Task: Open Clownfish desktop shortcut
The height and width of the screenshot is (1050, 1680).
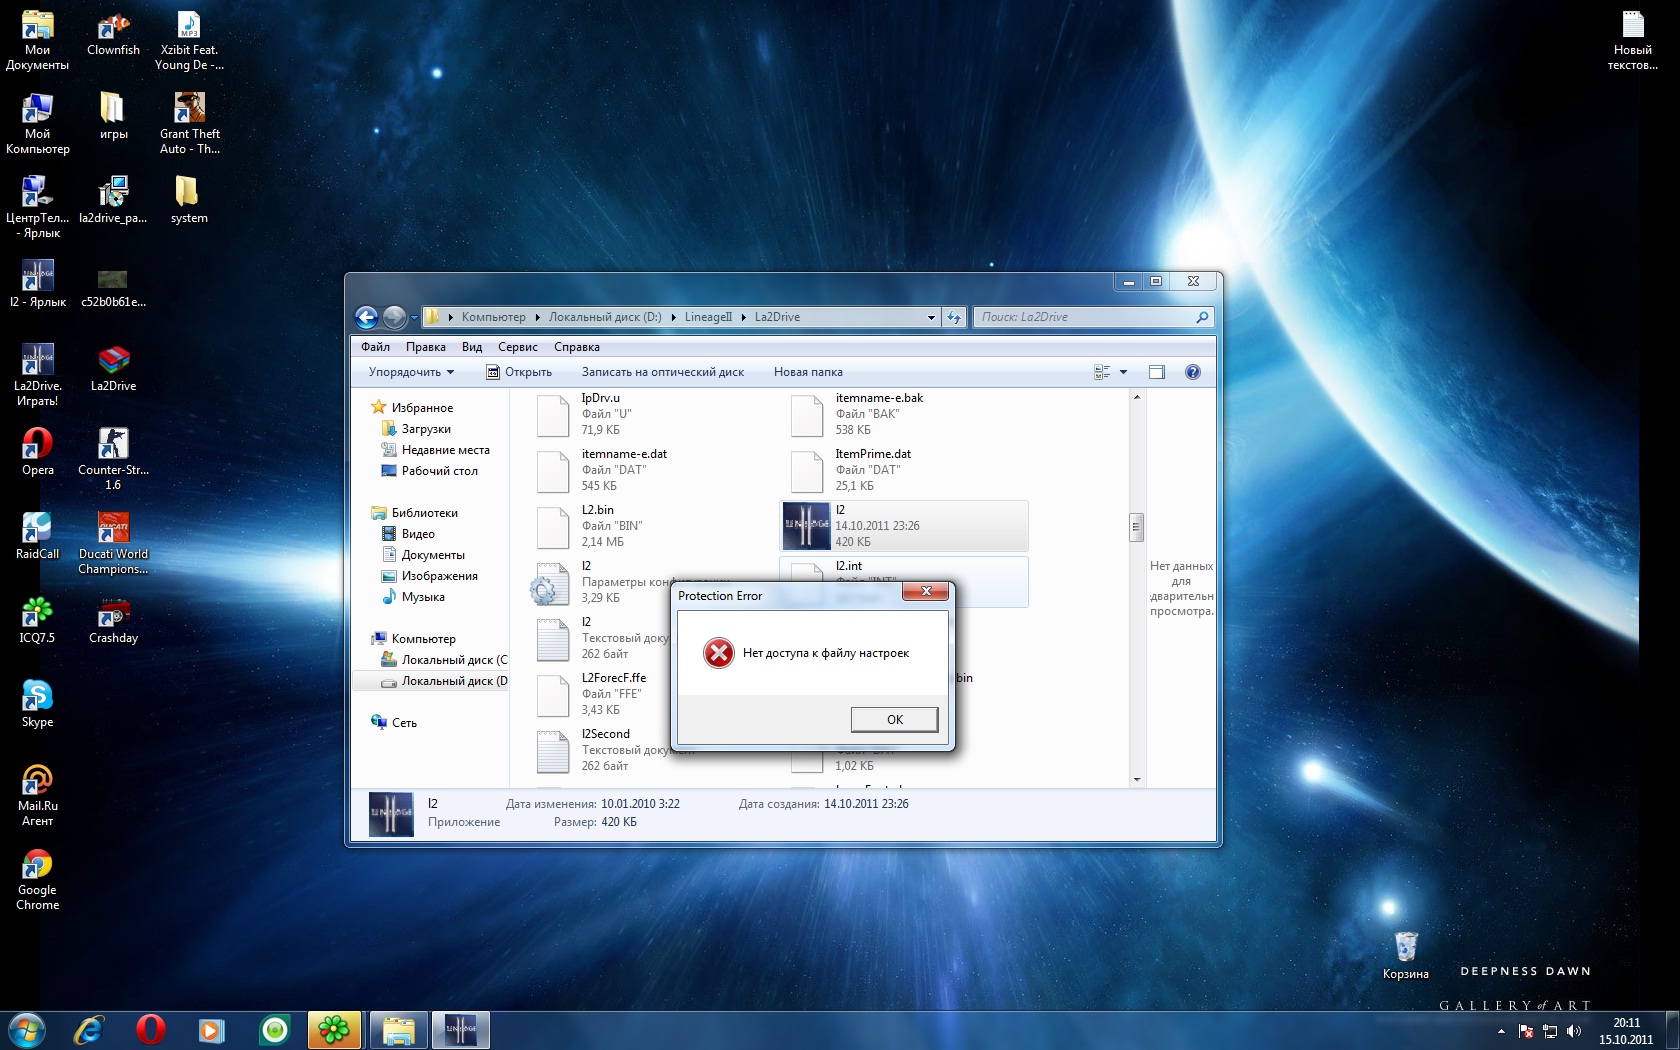Action: (x=113, y=33)
